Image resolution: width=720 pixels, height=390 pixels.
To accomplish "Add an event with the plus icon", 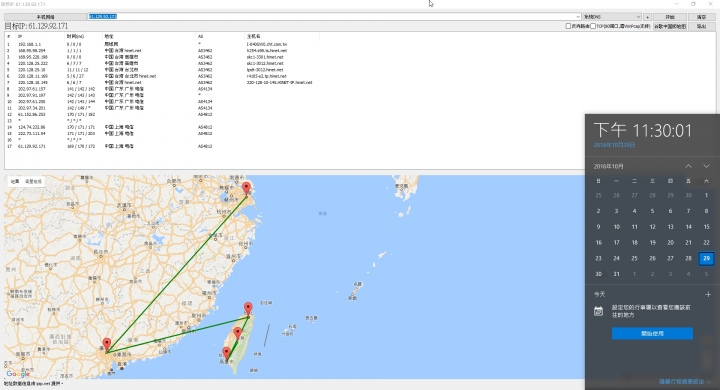I will pyautogui.click(x=708, y=294).
